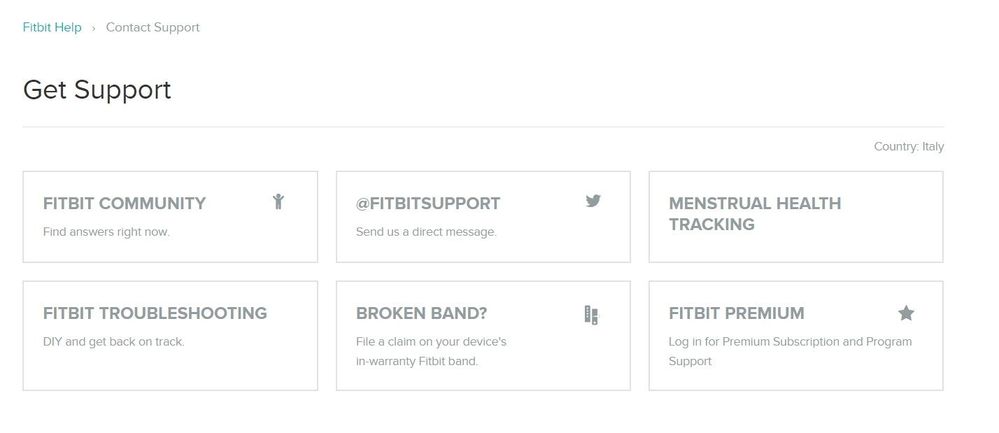Click the Premium Subscription log in description
This screenshot has width=999, height=433.
(x=790, y=351)
